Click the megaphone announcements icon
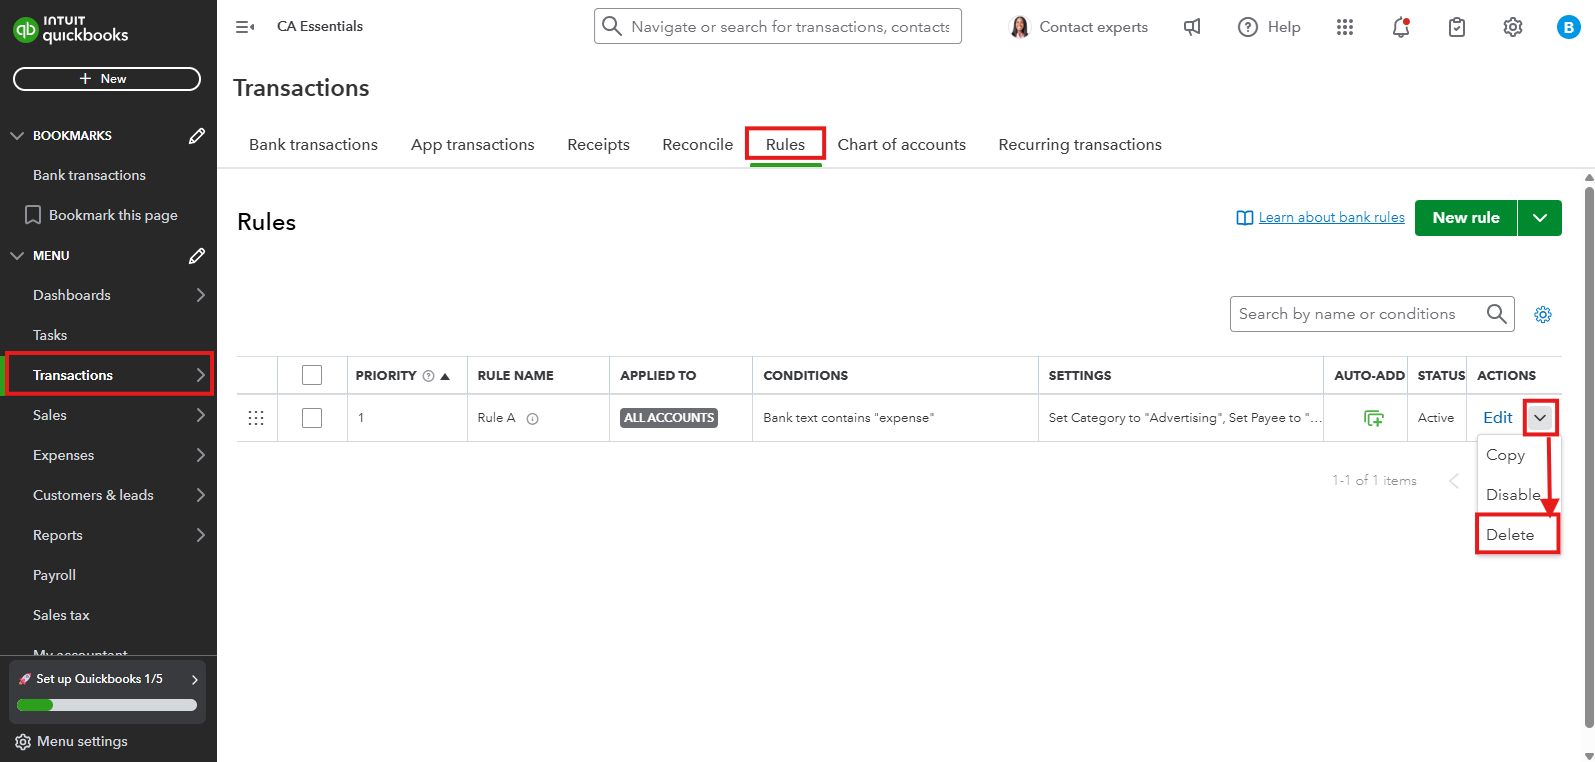Viewport: 1595px width, 762px height. [1192, 27]
